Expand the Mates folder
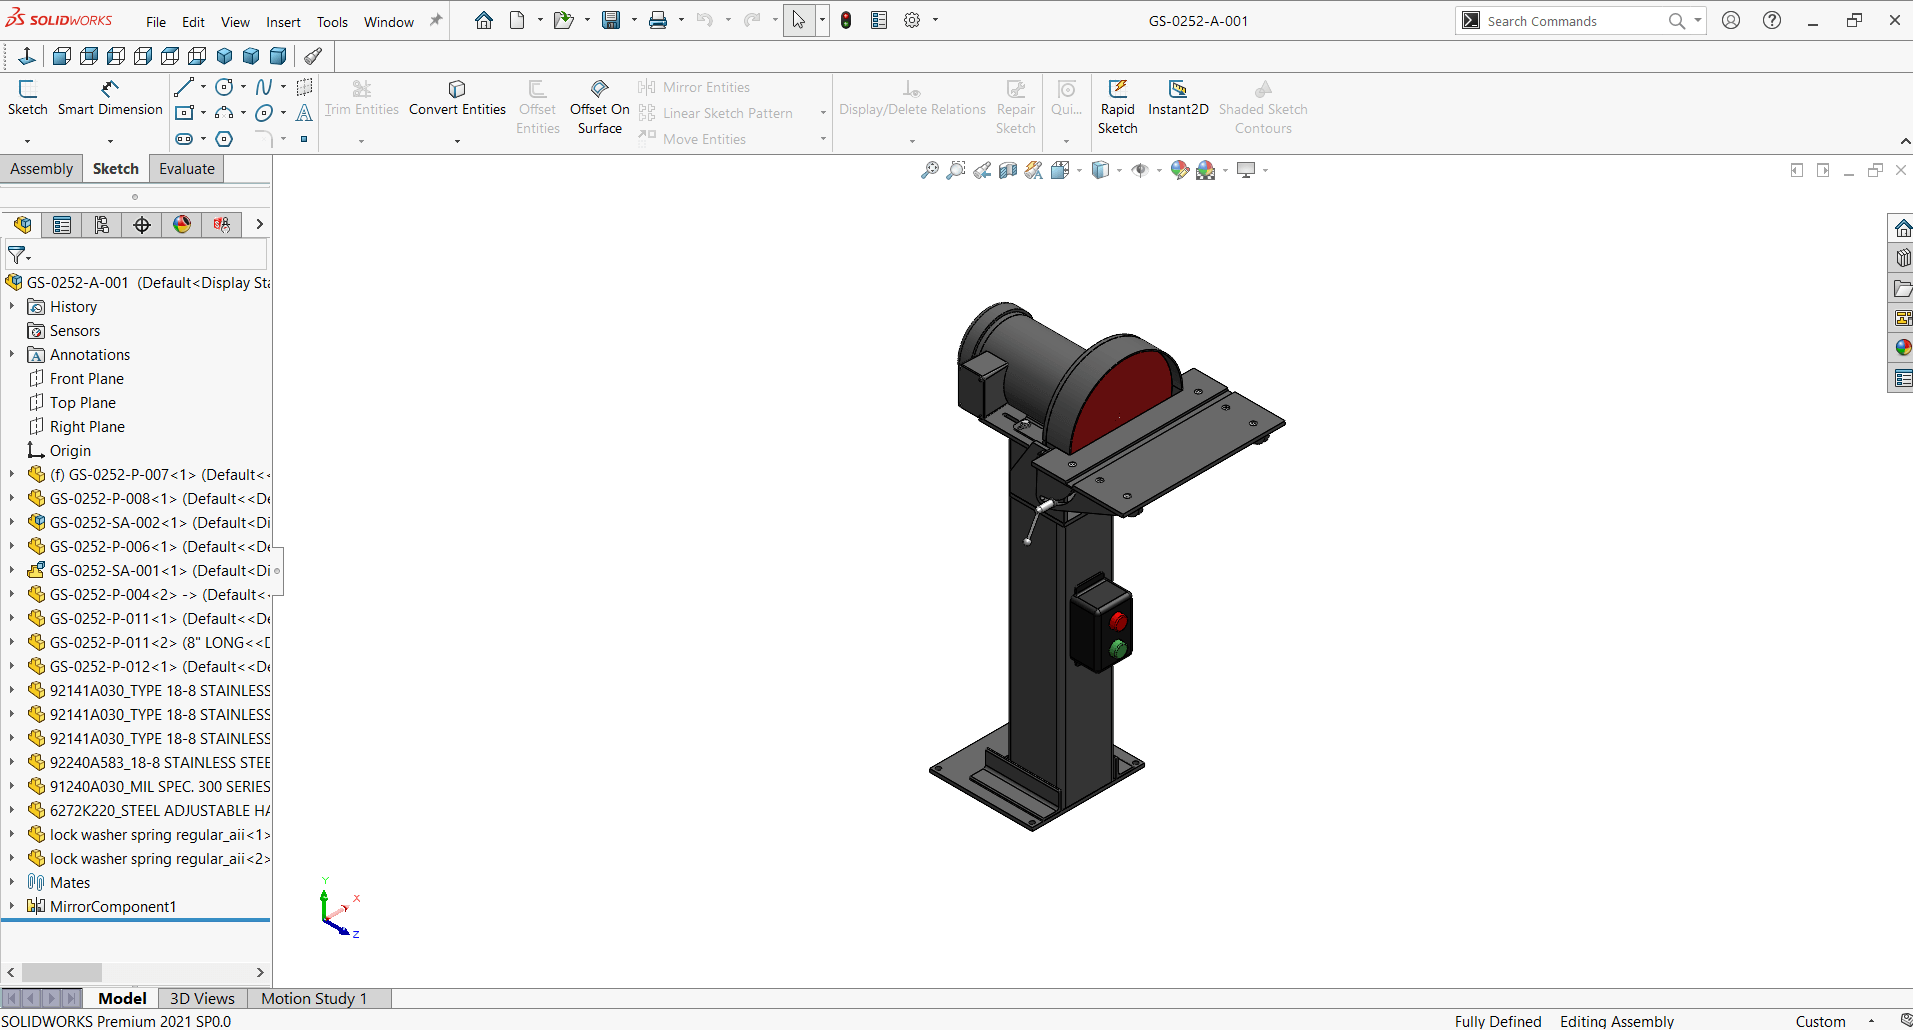 tap(12, 883)
